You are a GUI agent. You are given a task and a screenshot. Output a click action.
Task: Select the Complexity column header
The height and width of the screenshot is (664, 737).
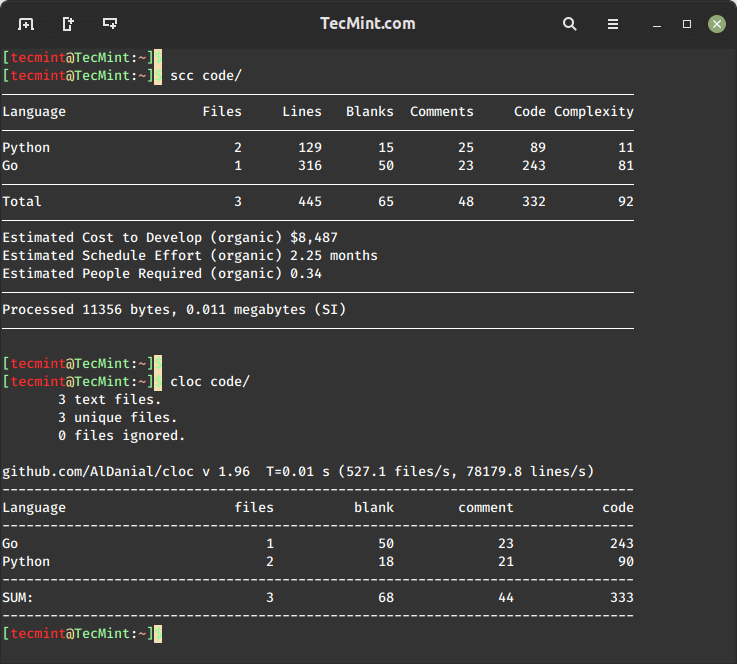[594, 111]
